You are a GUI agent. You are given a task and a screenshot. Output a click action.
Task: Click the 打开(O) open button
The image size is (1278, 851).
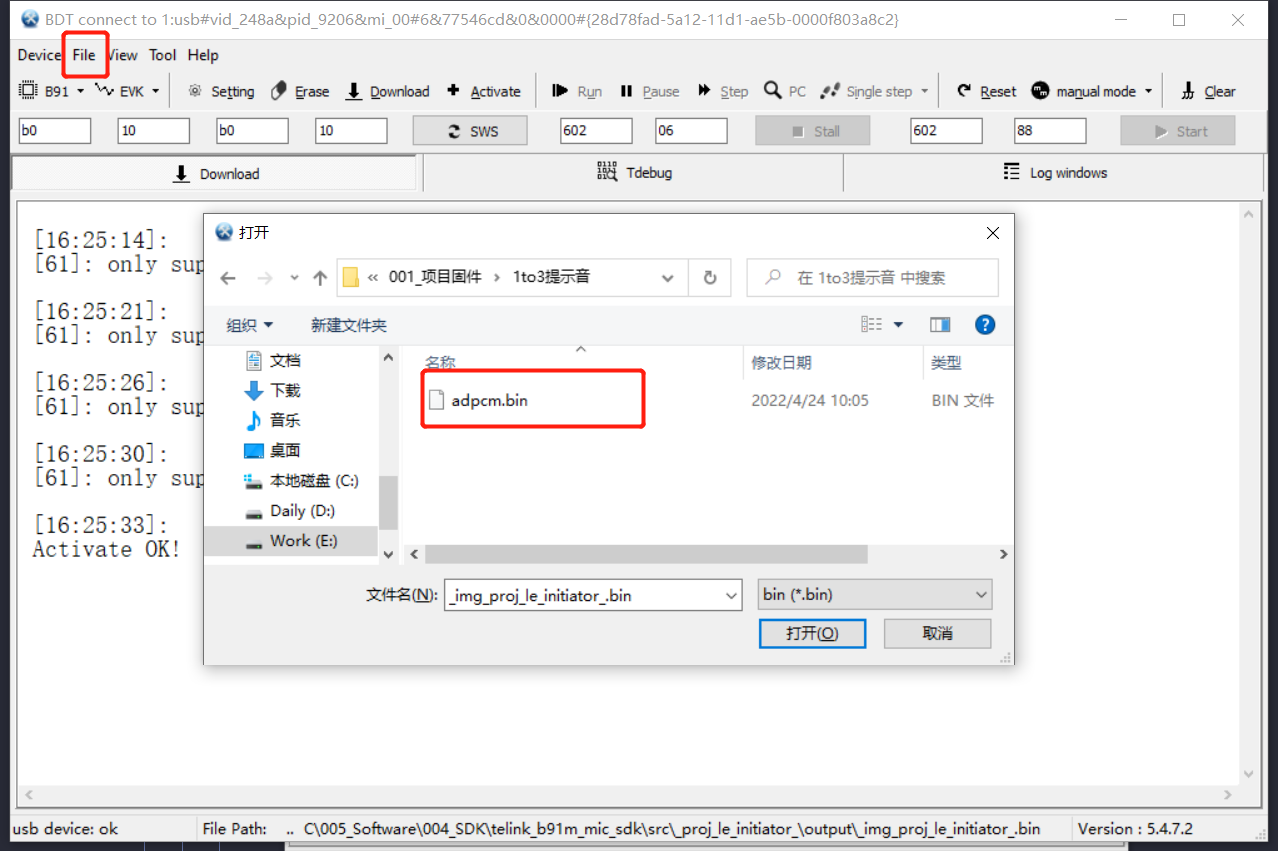click(x=812, y=633)
